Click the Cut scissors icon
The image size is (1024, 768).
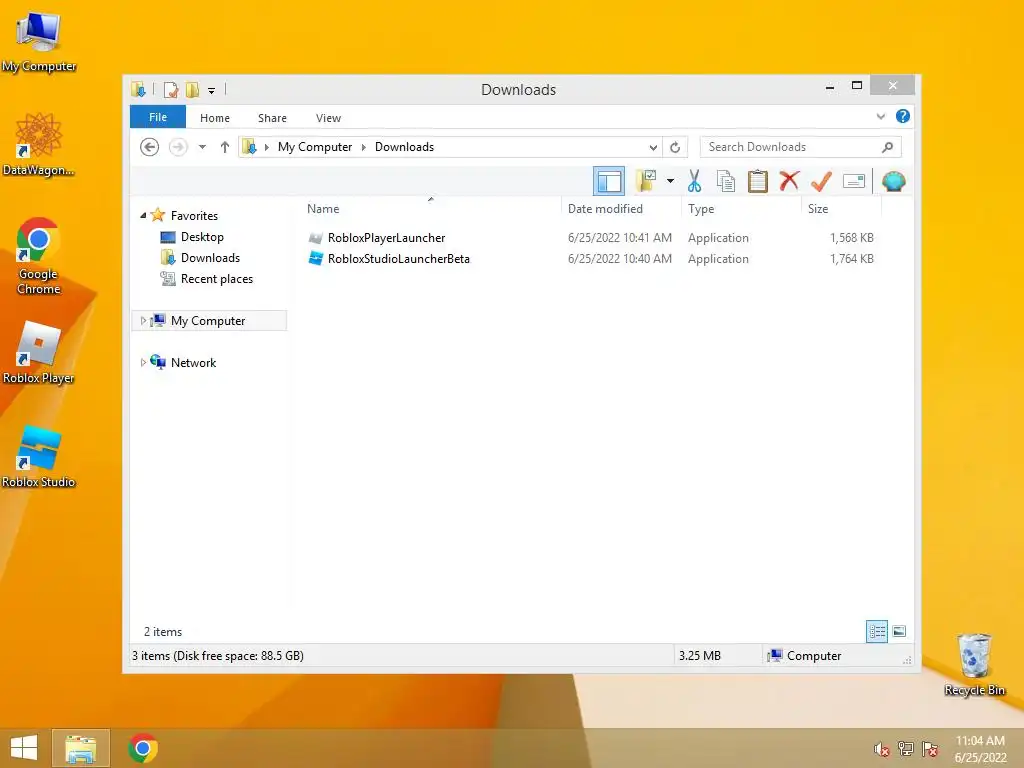(x=694, y=181)
